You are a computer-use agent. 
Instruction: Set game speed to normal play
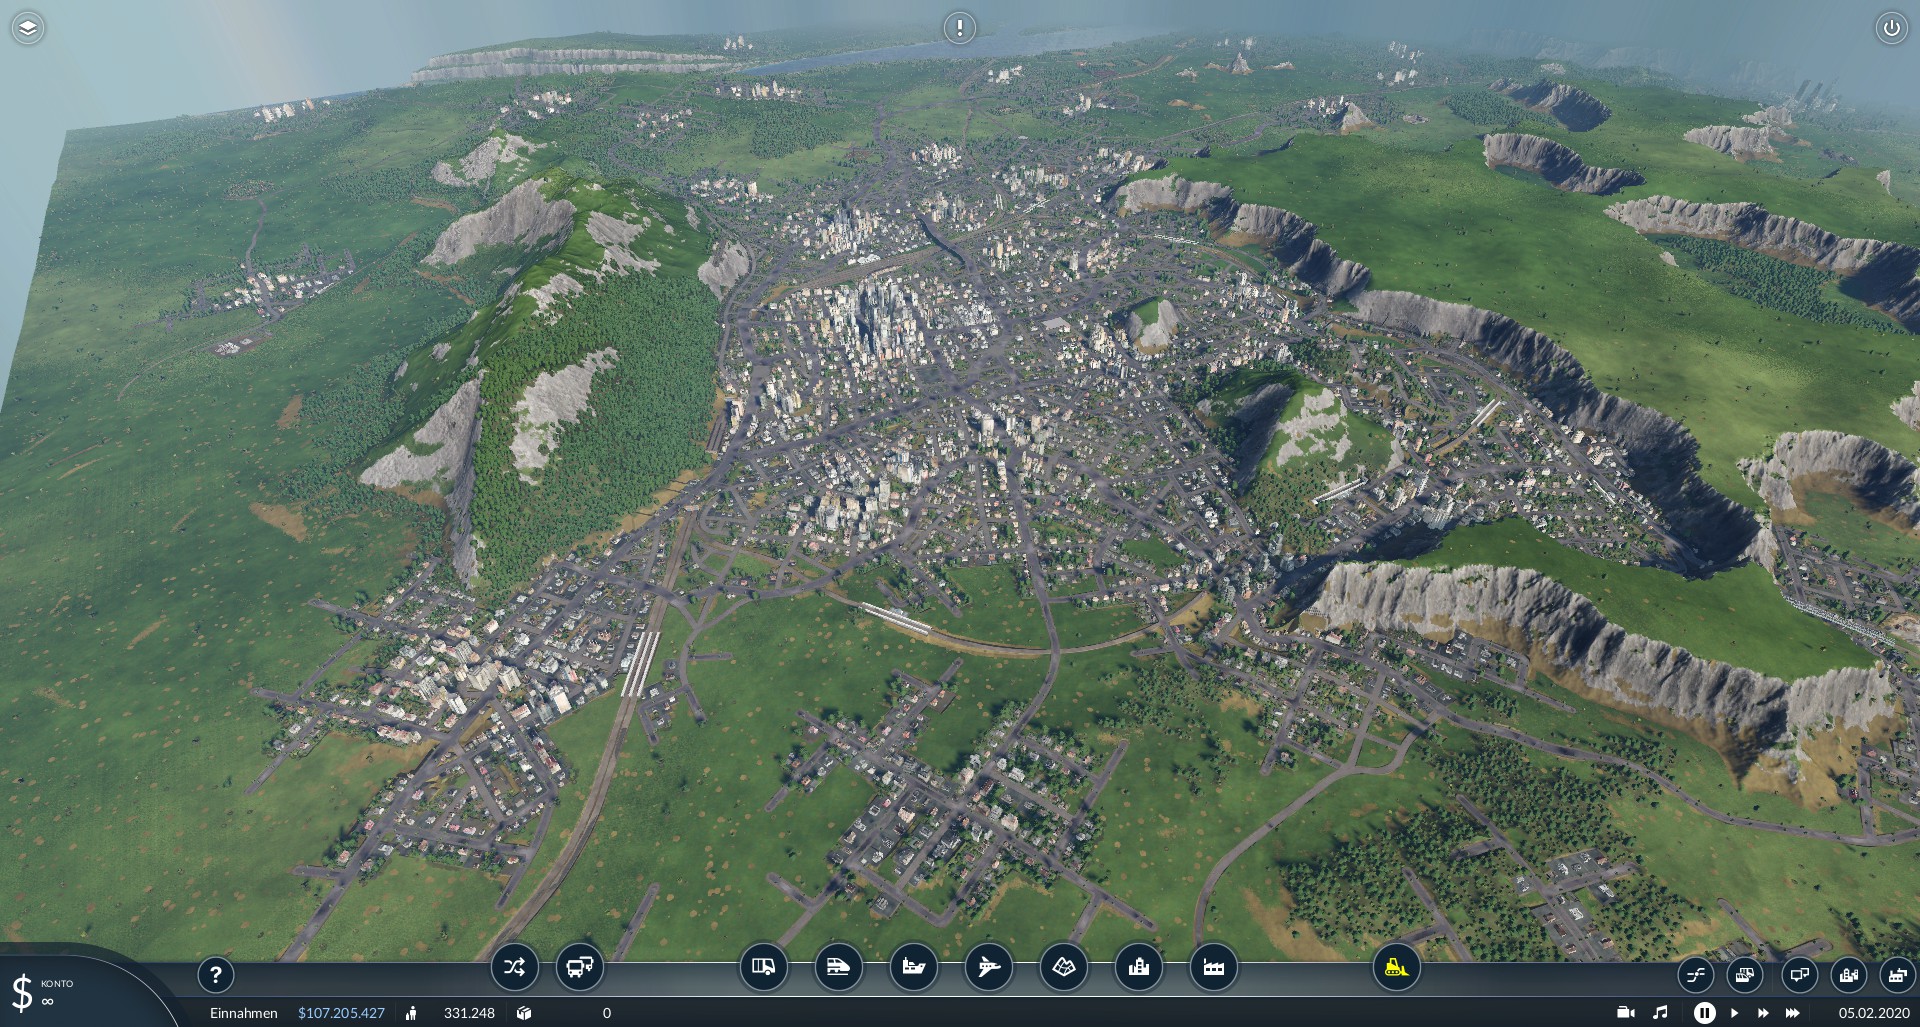(x=1735, y=1013)
